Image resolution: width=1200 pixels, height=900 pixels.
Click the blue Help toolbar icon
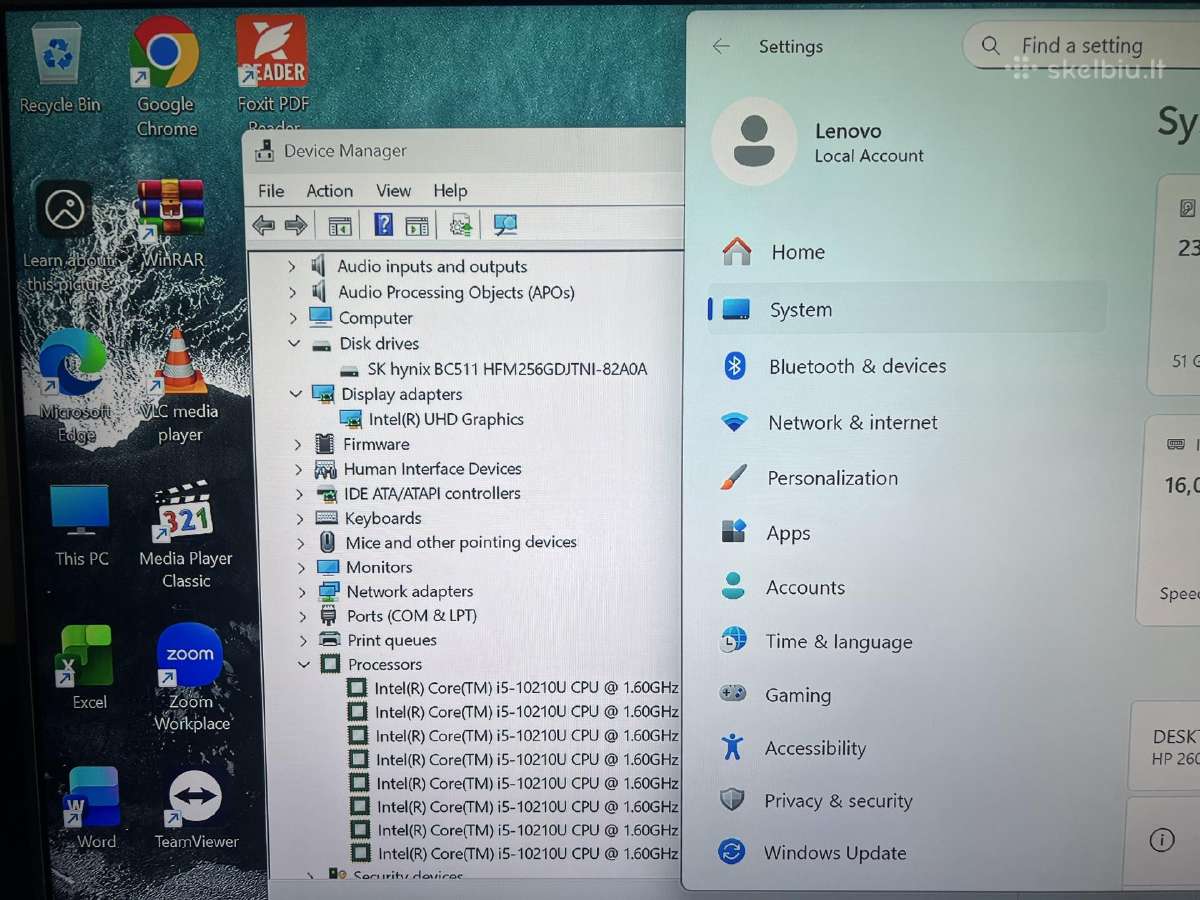point(383,225)
